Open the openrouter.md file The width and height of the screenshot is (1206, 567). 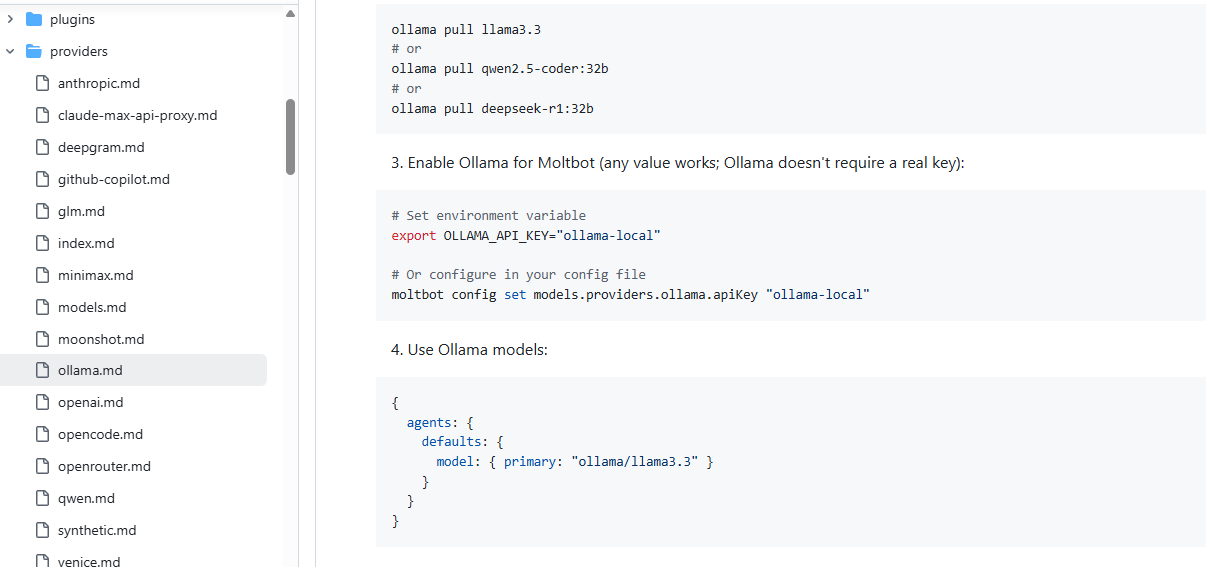pos(104,466)
